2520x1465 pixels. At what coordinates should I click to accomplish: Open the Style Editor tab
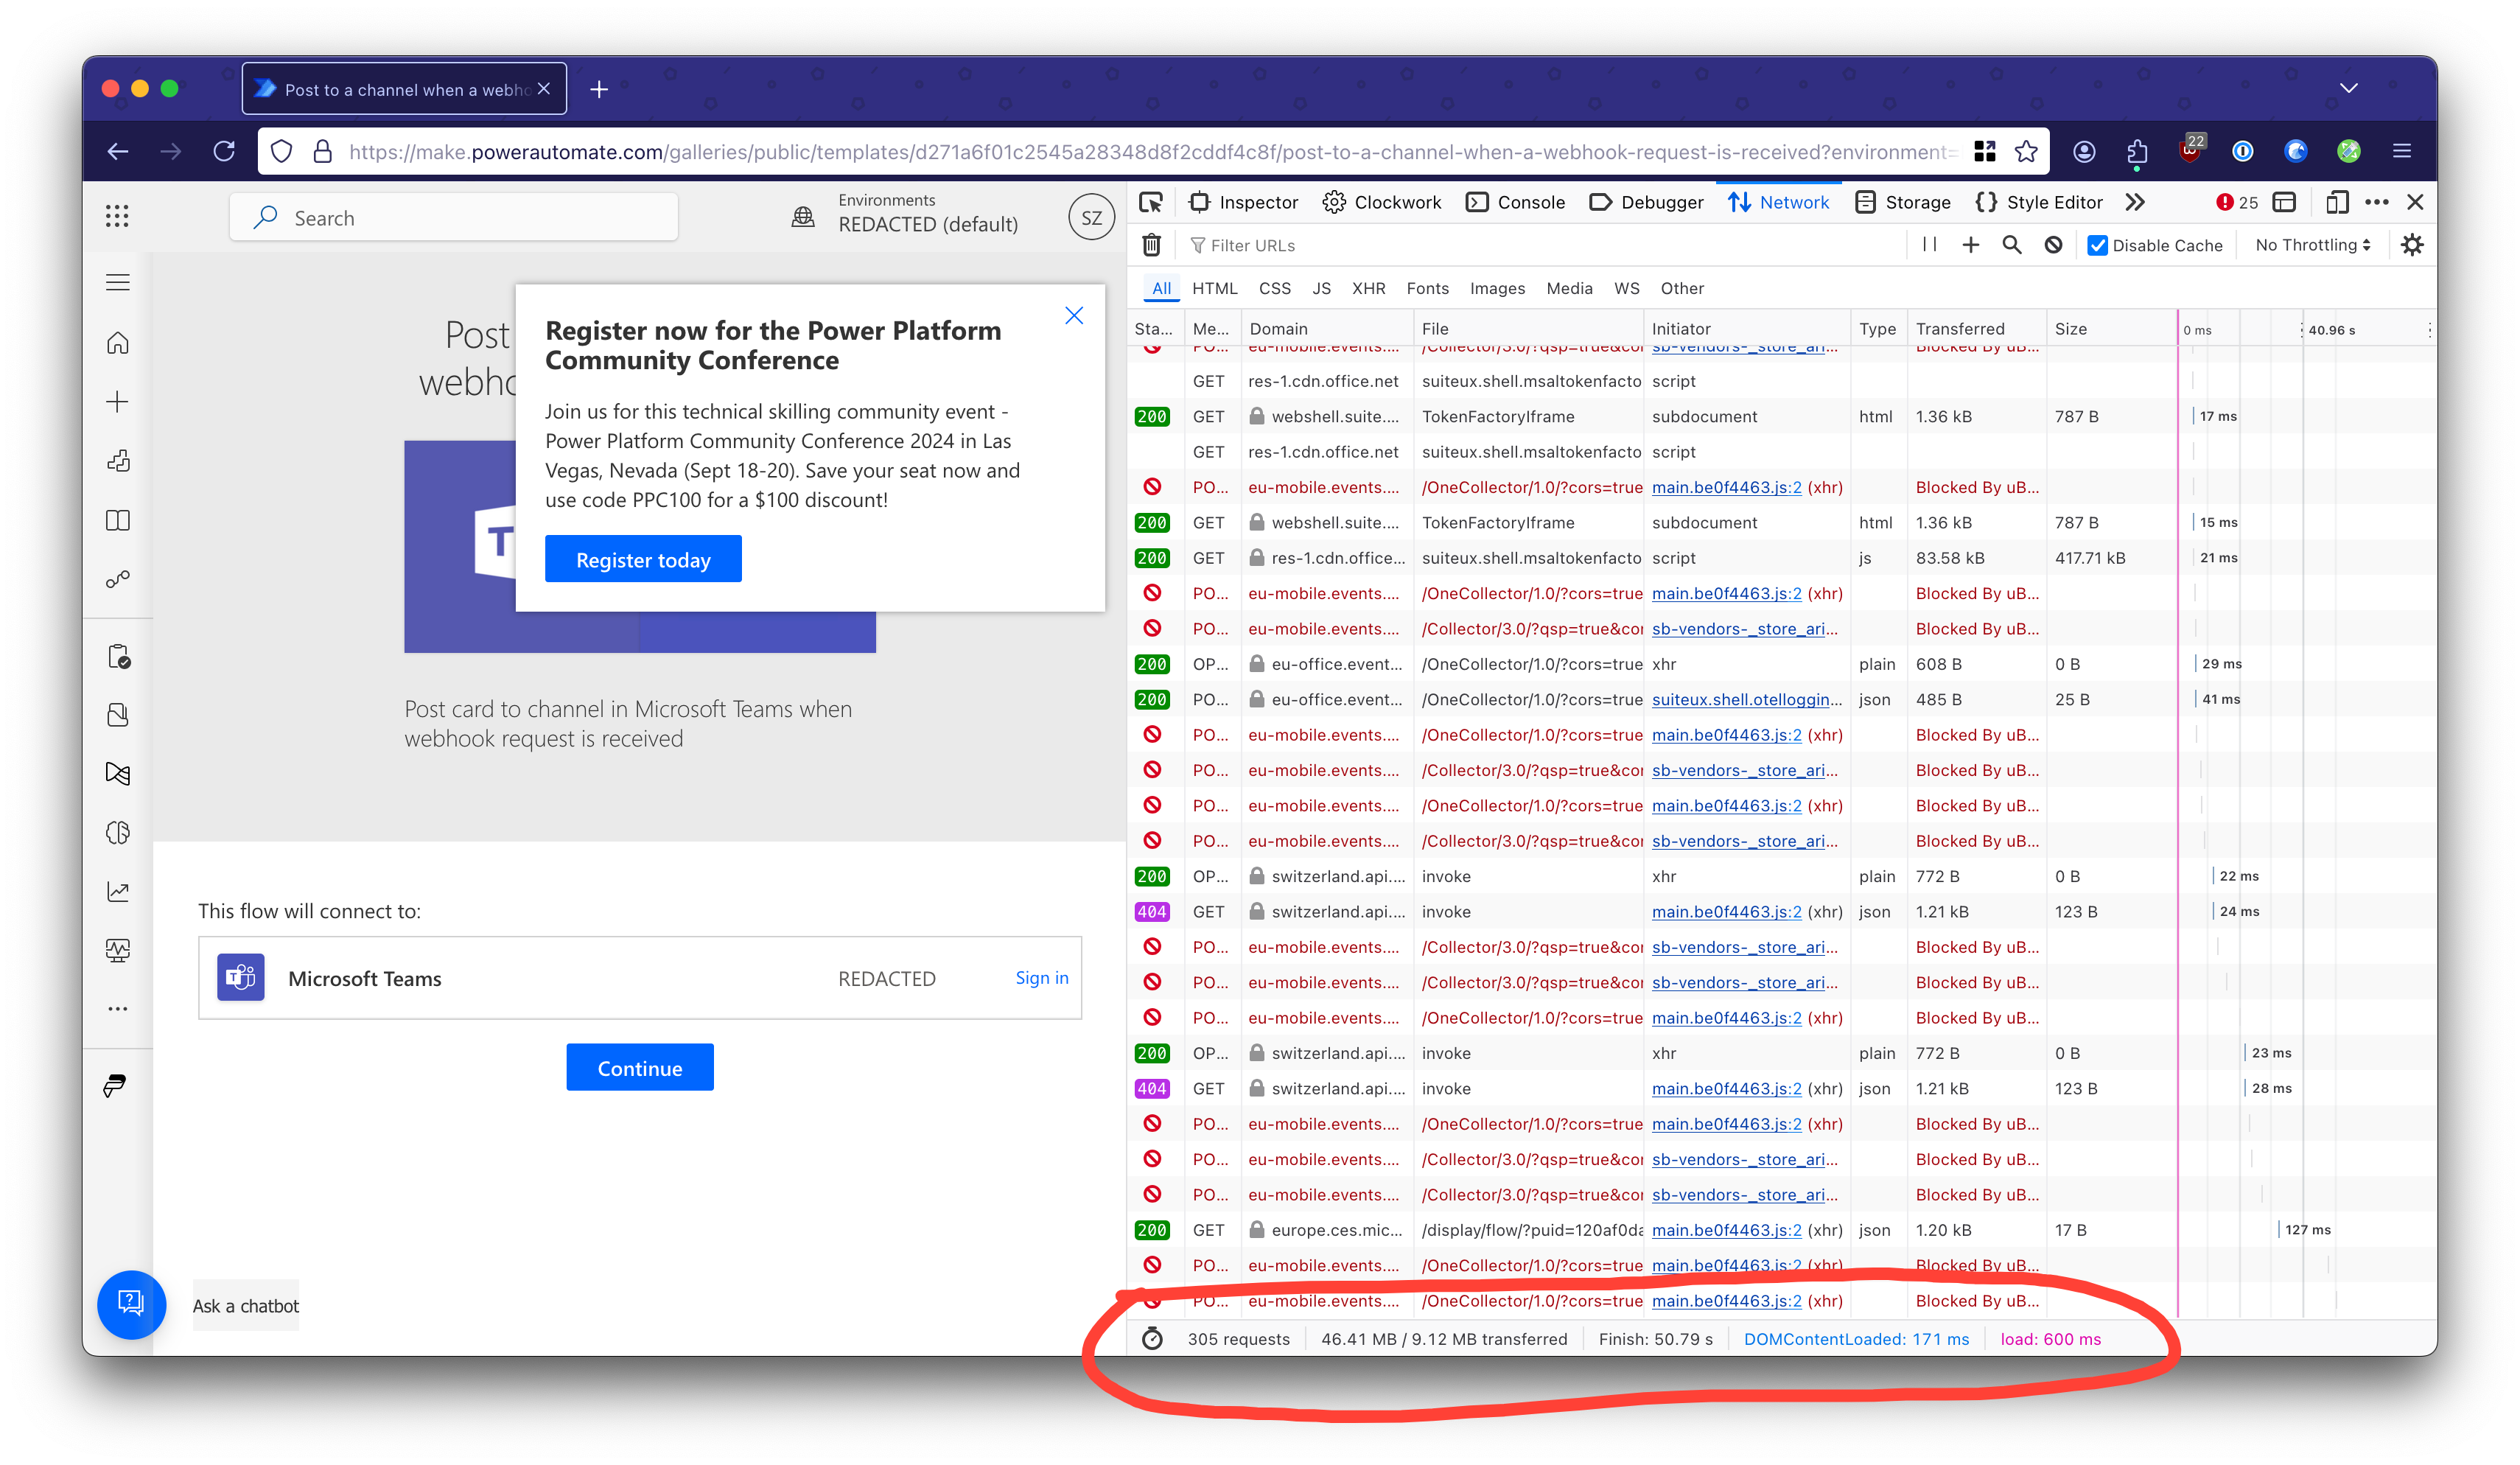point(2039,202)
